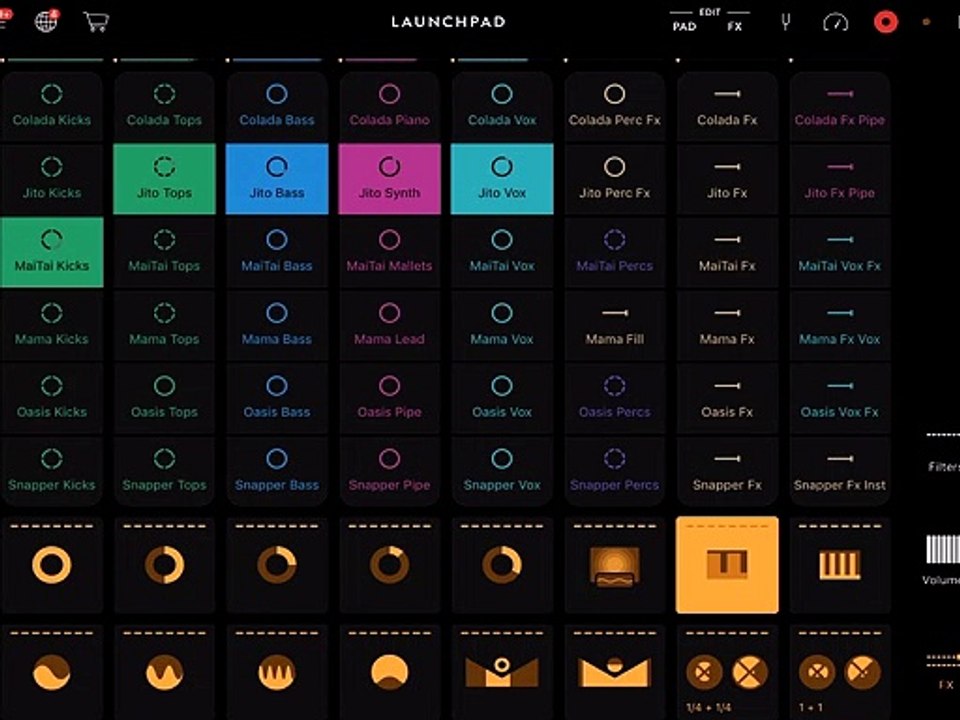Image resolution: width=960 pixels, height=720 pixels.
Task: Launch the Jito Perc Fx pad
Action: pyautogui.click(x=615, y=179)
